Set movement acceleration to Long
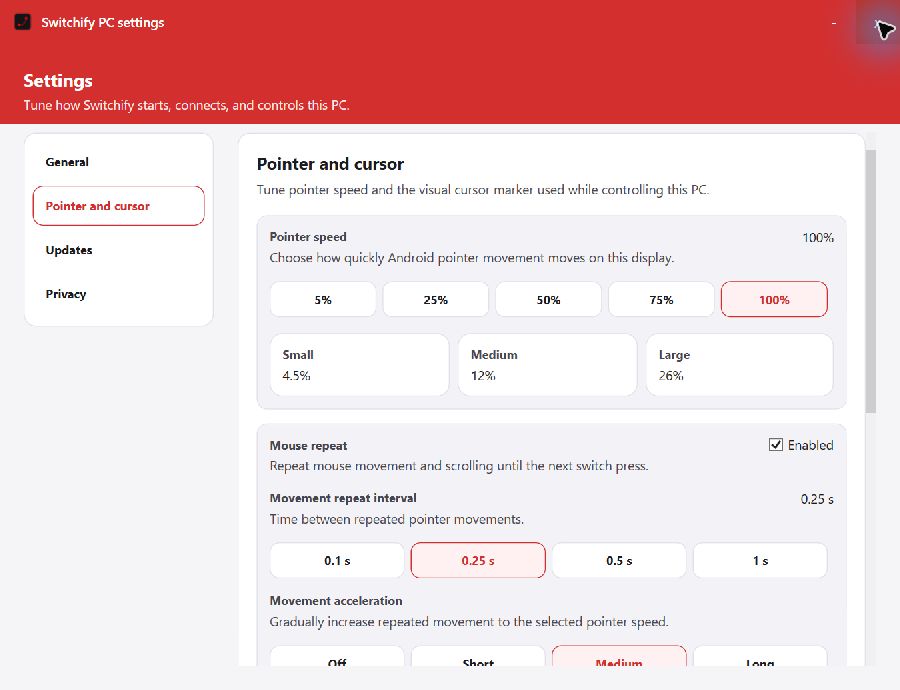 point(761,656)
